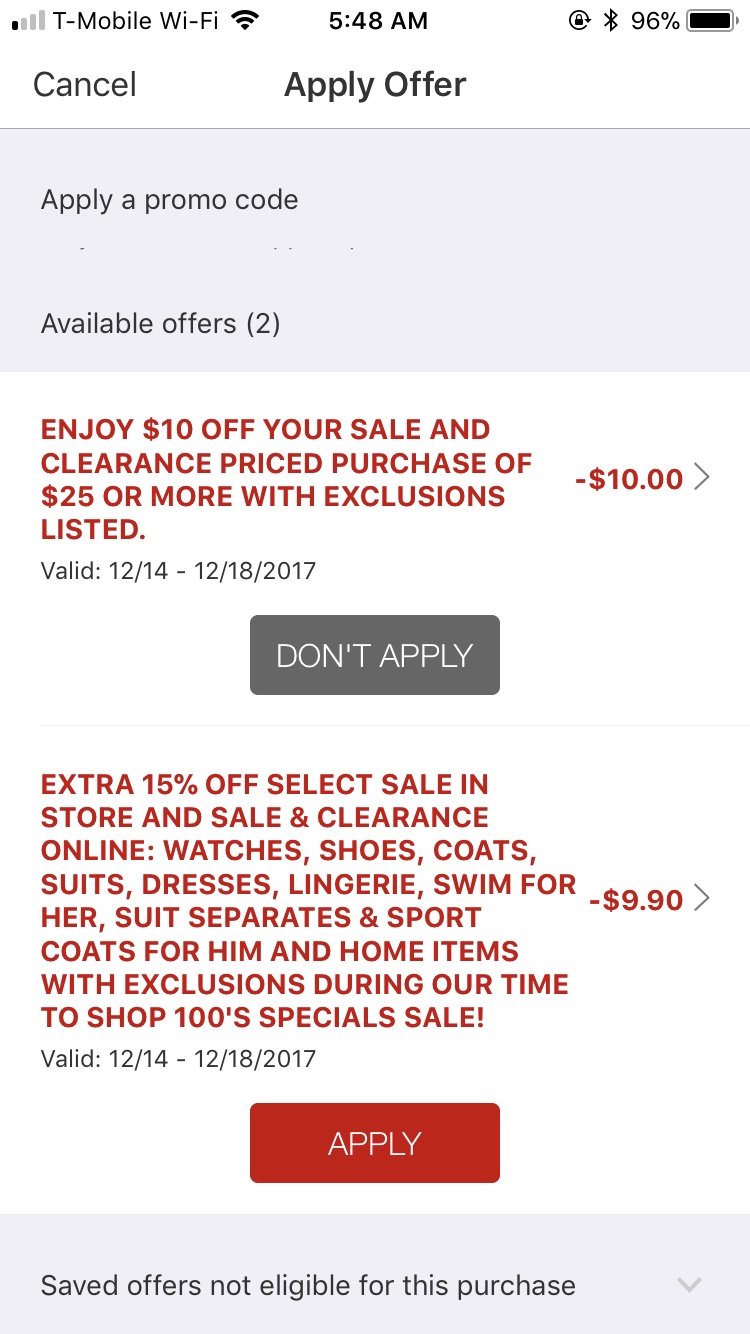Open the EXTRA 15% OFF offer text
This screenshot has height=1334, width=750.
(308, 899)
